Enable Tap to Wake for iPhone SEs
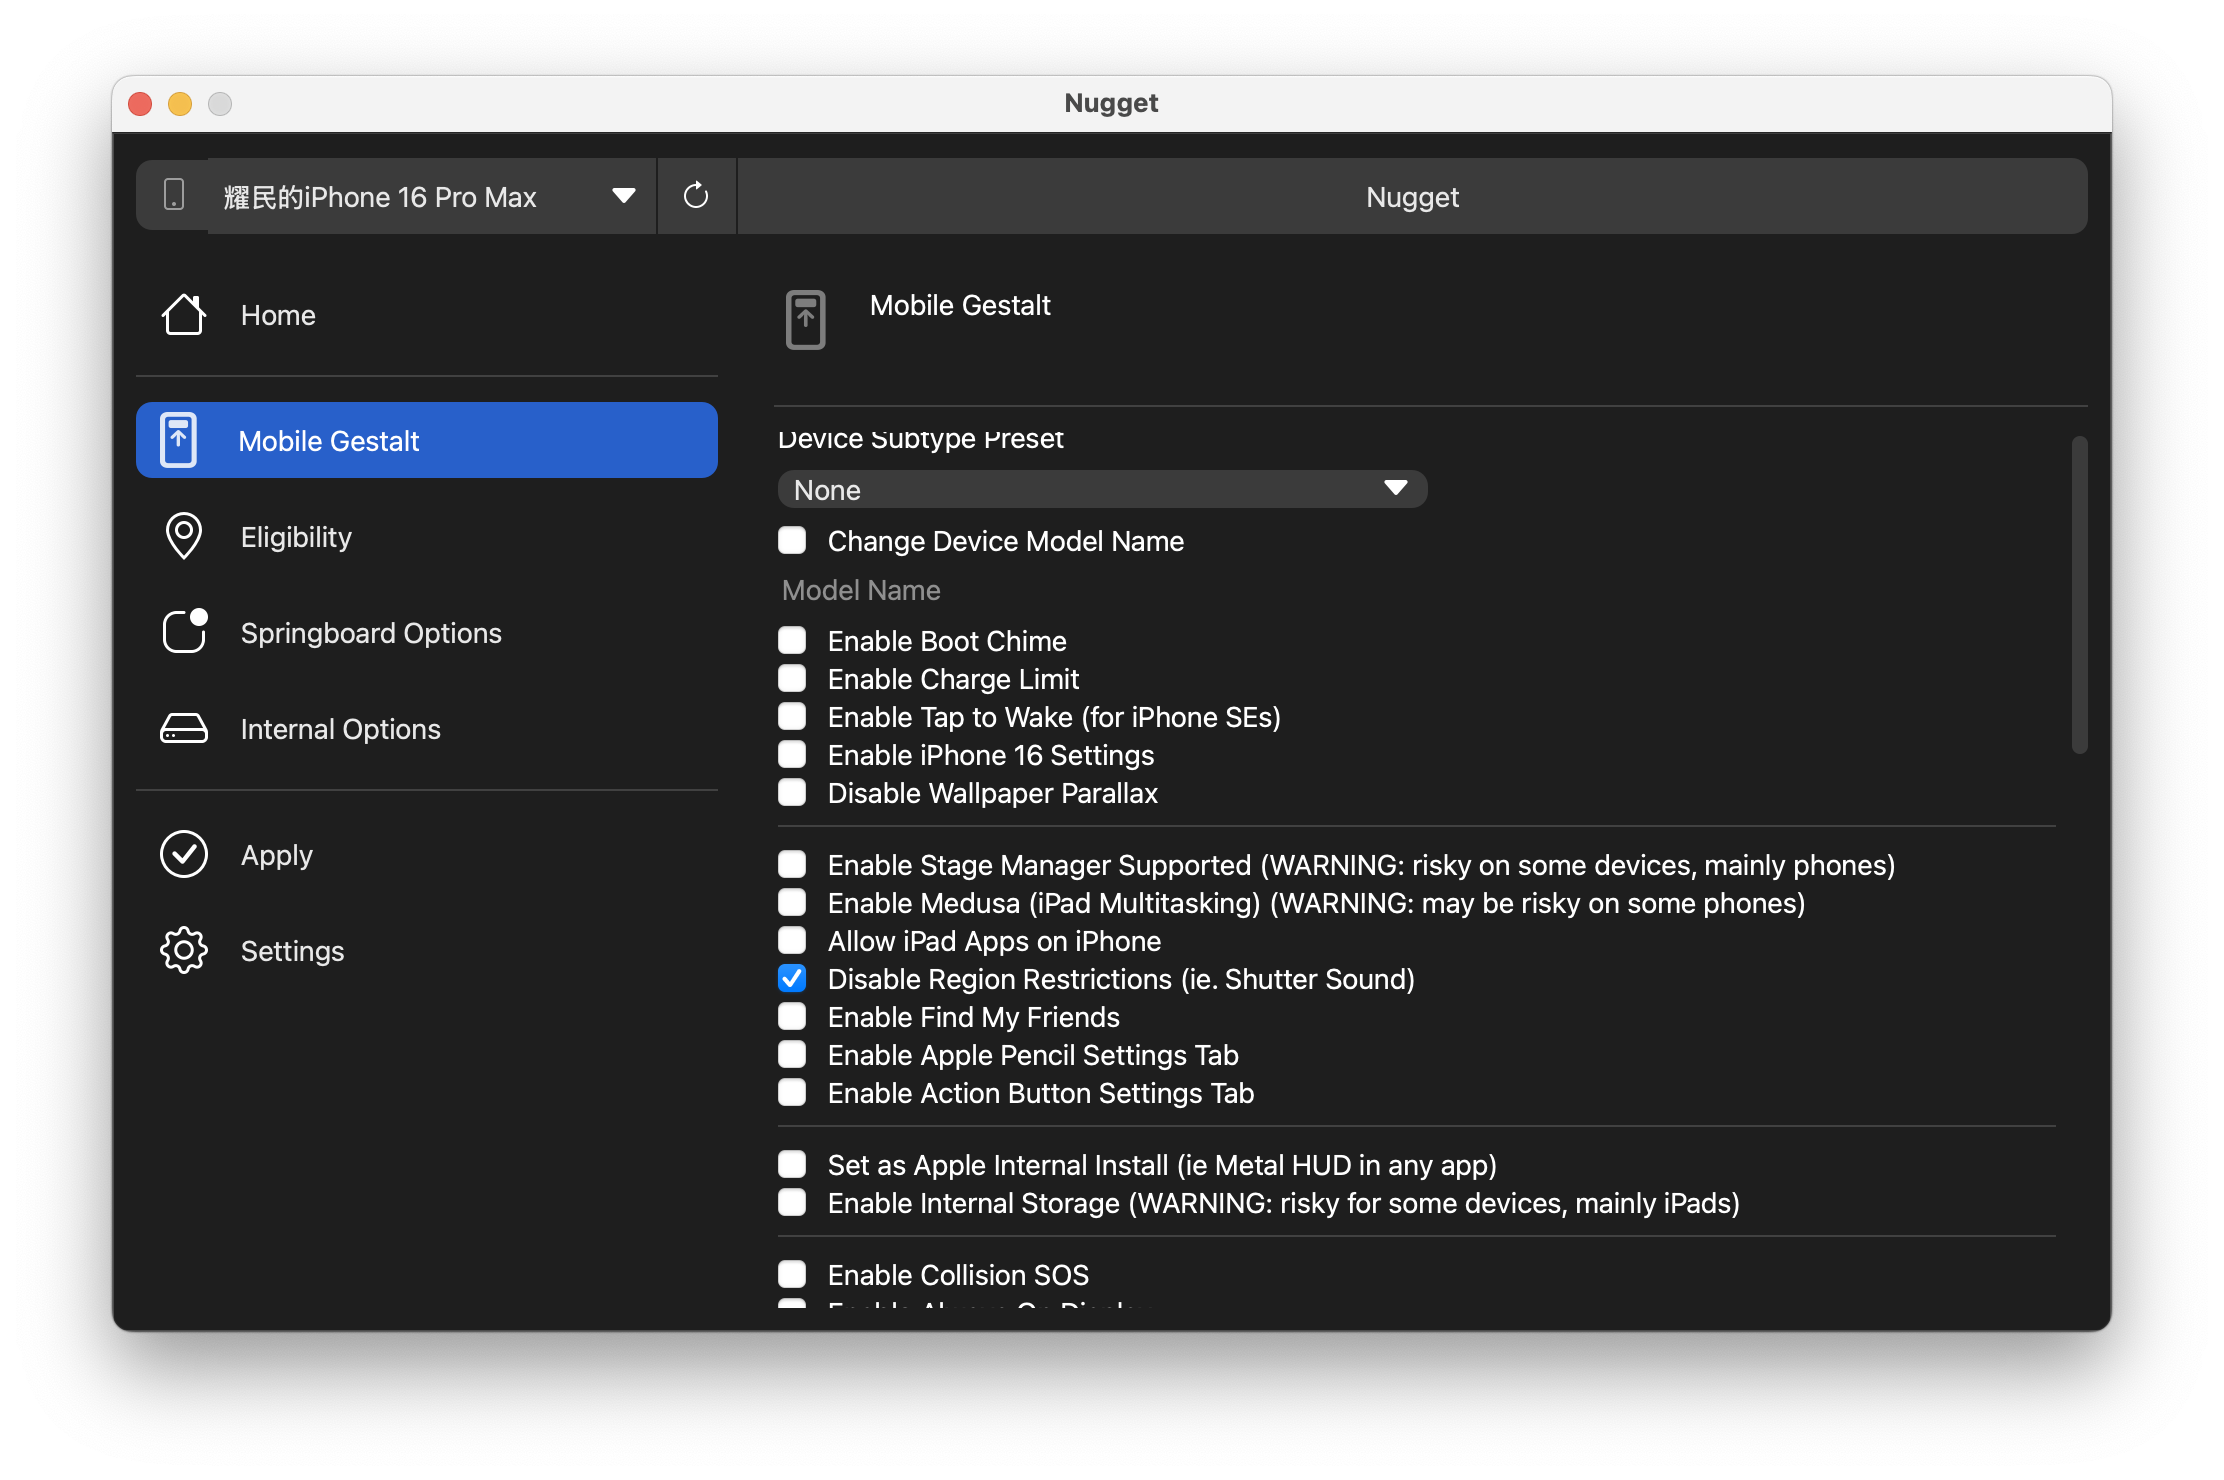The width and height of the screenshot is (2224, 1480). coord(792,716)
